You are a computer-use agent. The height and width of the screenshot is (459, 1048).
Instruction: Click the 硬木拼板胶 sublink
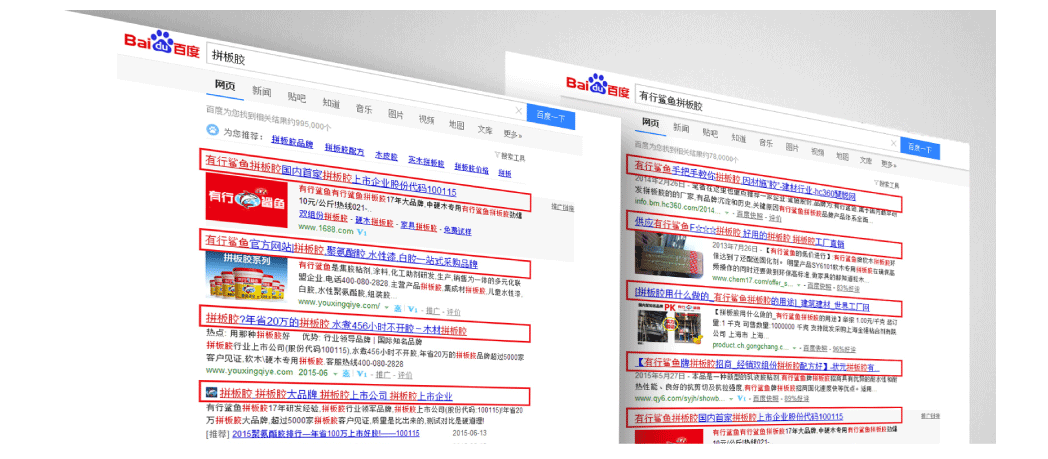click(374, 222)
